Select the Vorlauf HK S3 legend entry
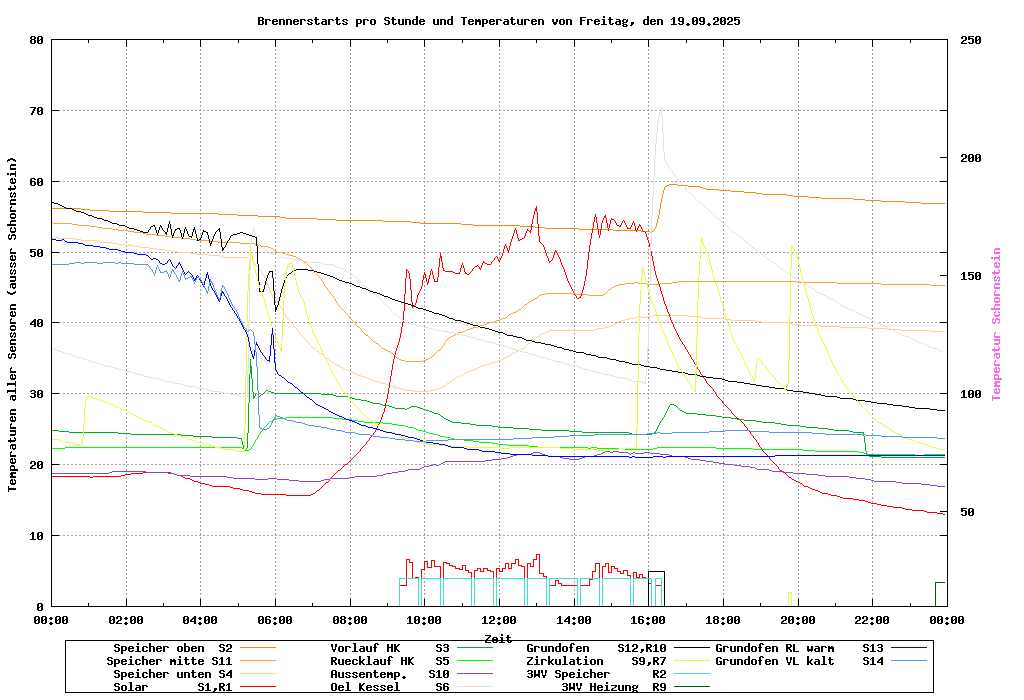This screenshot has width=1024, height=700. (390, 648)
